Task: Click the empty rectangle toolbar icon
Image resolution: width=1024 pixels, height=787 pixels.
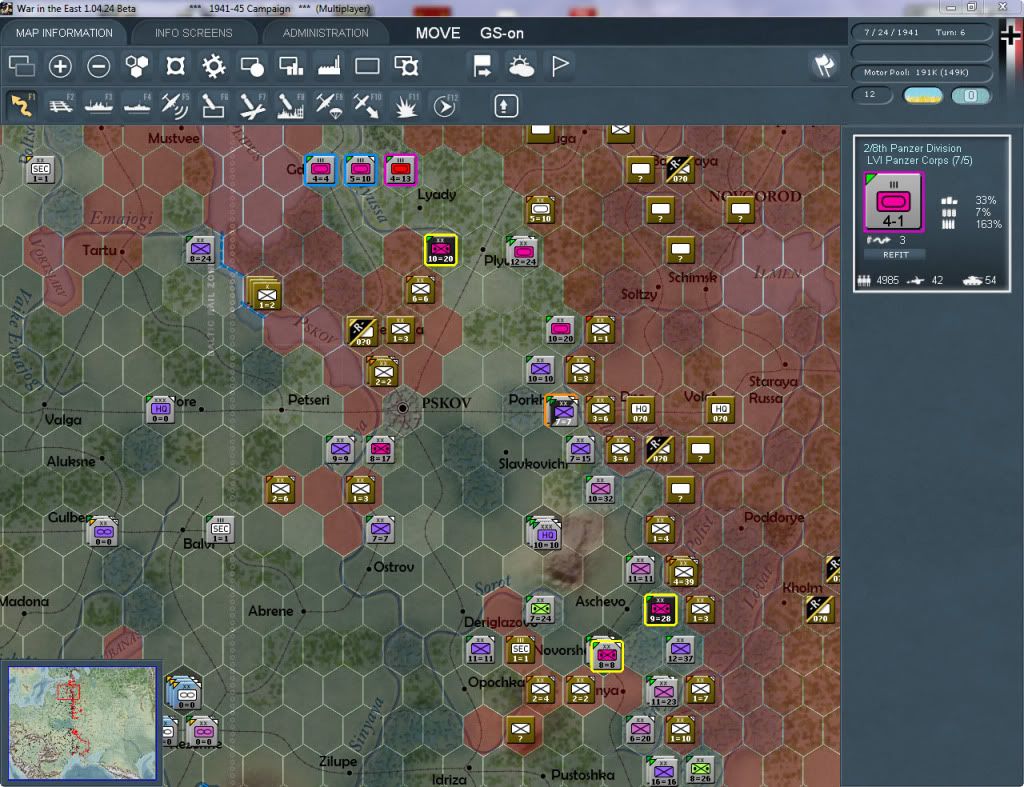Action: tap(367, 66)
